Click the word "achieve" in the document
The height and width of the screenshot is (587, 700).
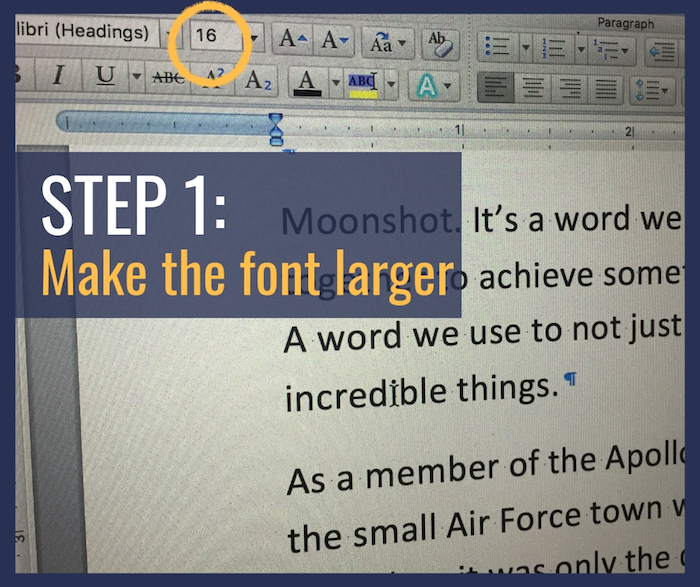click(538, 277)
